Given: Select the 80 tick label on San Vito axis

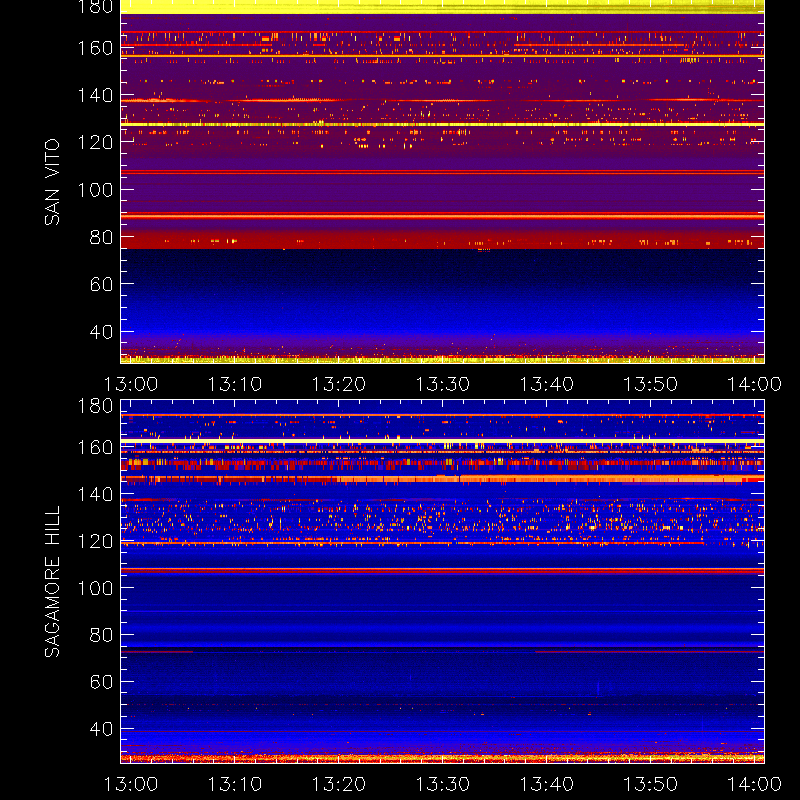Looking at the screenshot, I should 101,237.
